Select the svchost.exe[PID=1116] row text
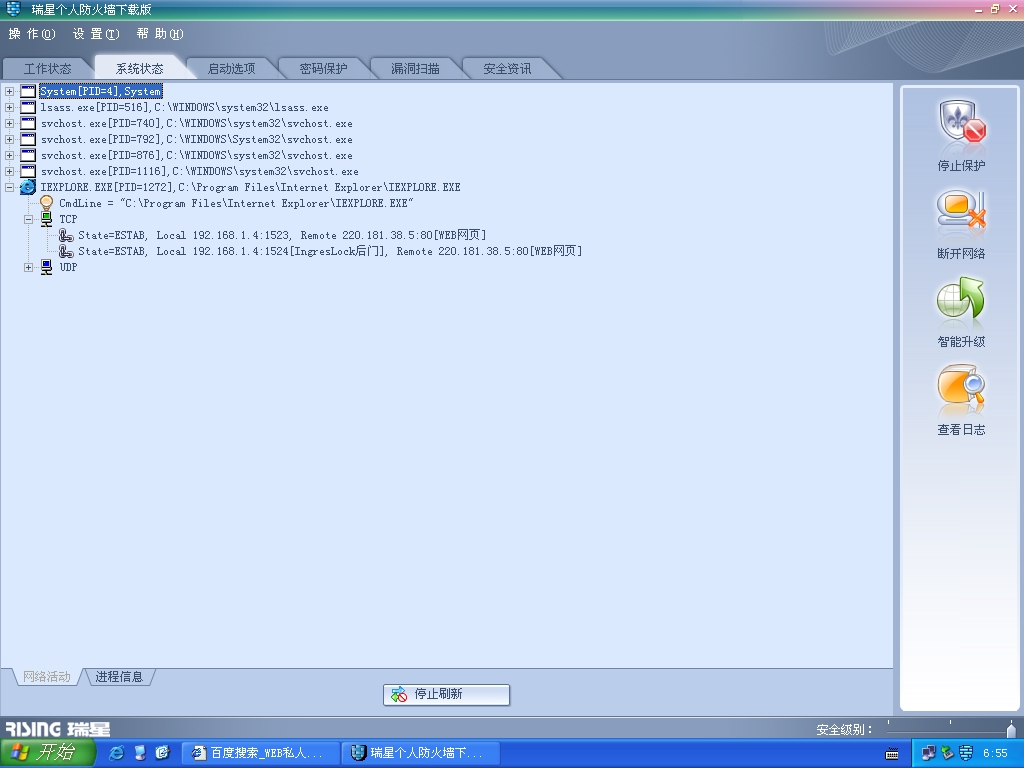Image resolution: width=1024 pixels, height=768 pixels. tap(199, 171)
